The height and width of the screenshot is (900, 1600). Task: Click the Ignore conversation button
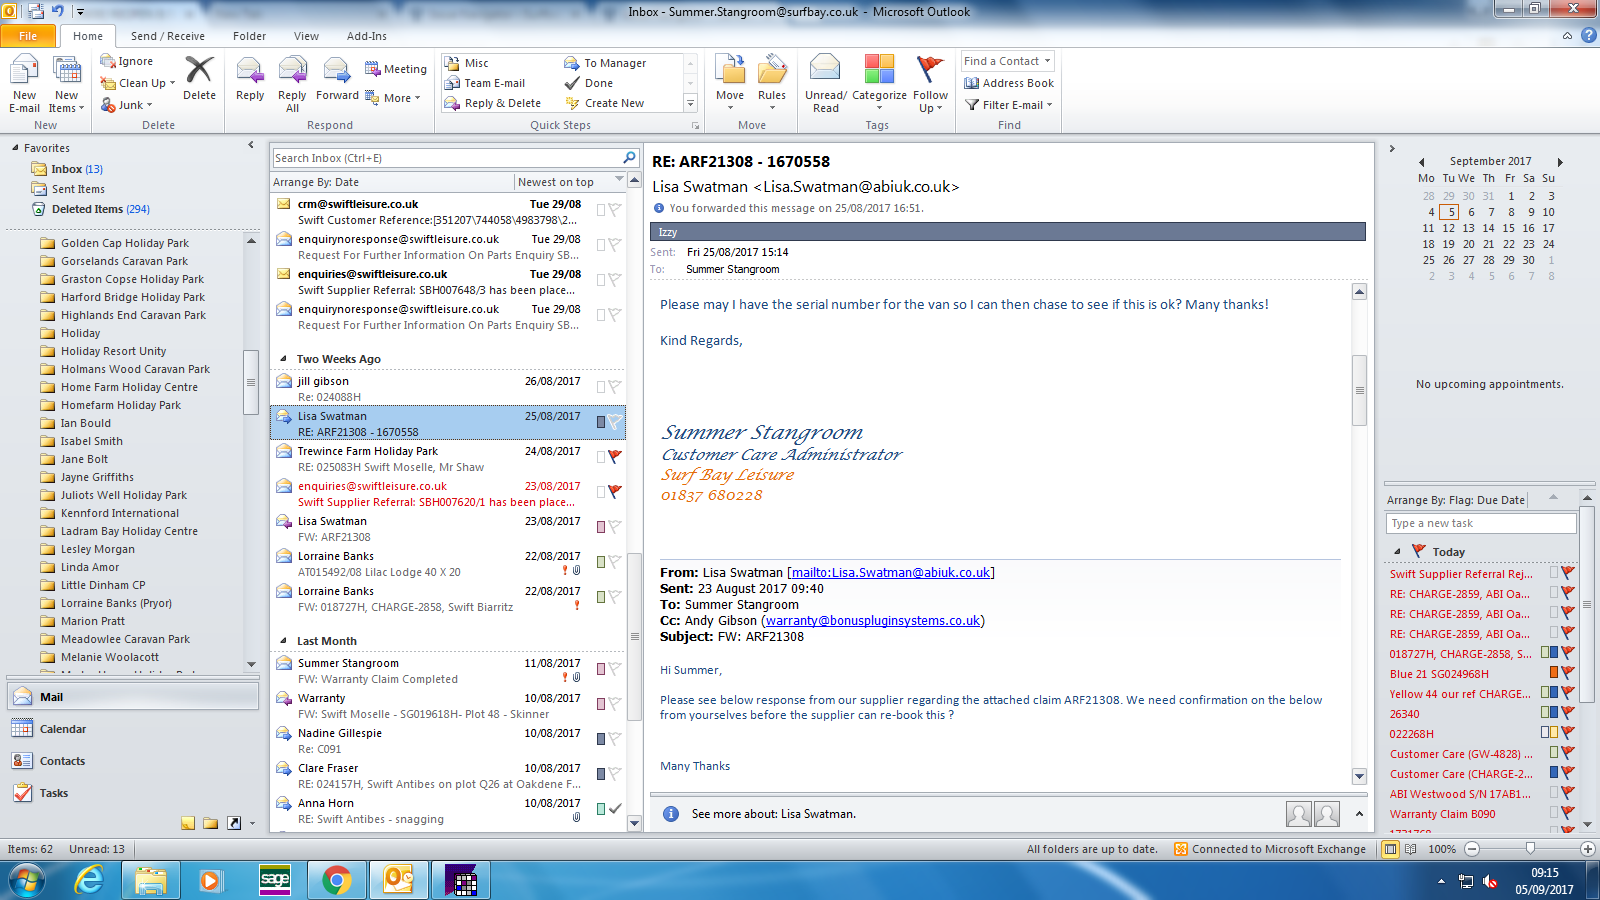pos(127,61)
